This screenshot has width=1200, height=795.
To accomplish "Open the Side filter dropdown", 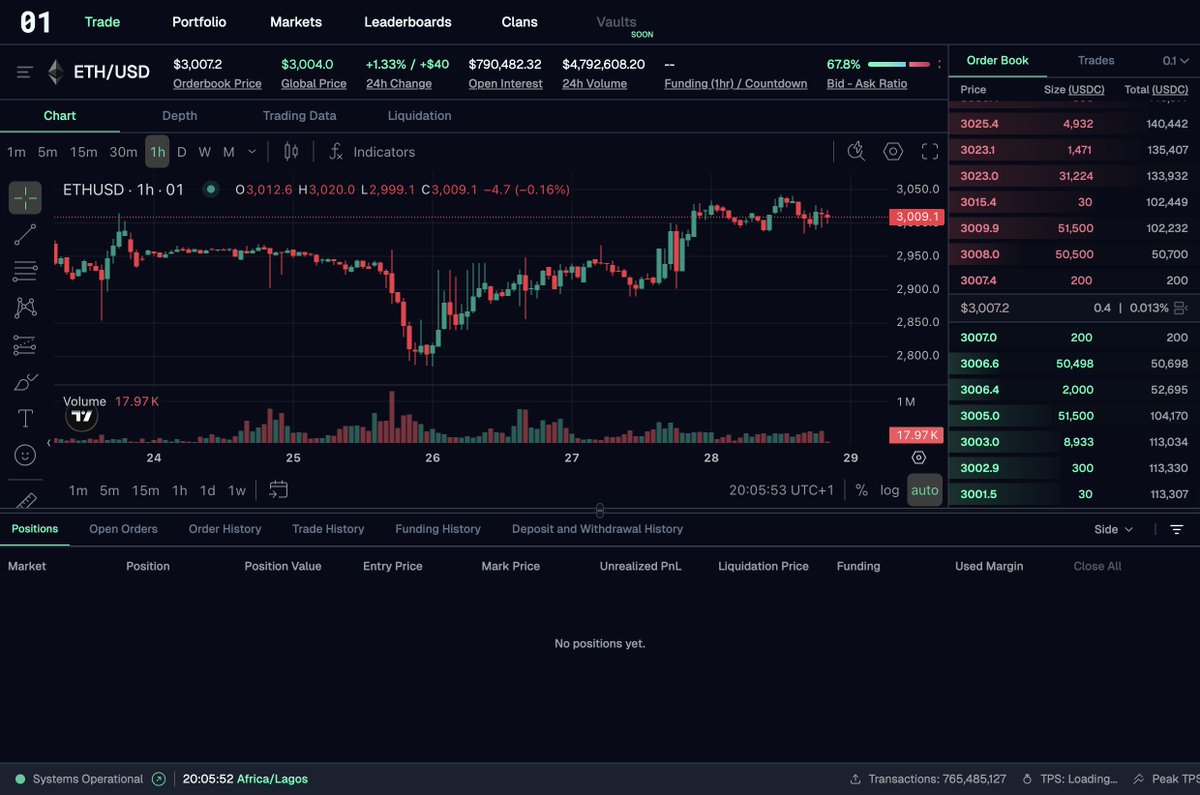I will point(1114,529).
